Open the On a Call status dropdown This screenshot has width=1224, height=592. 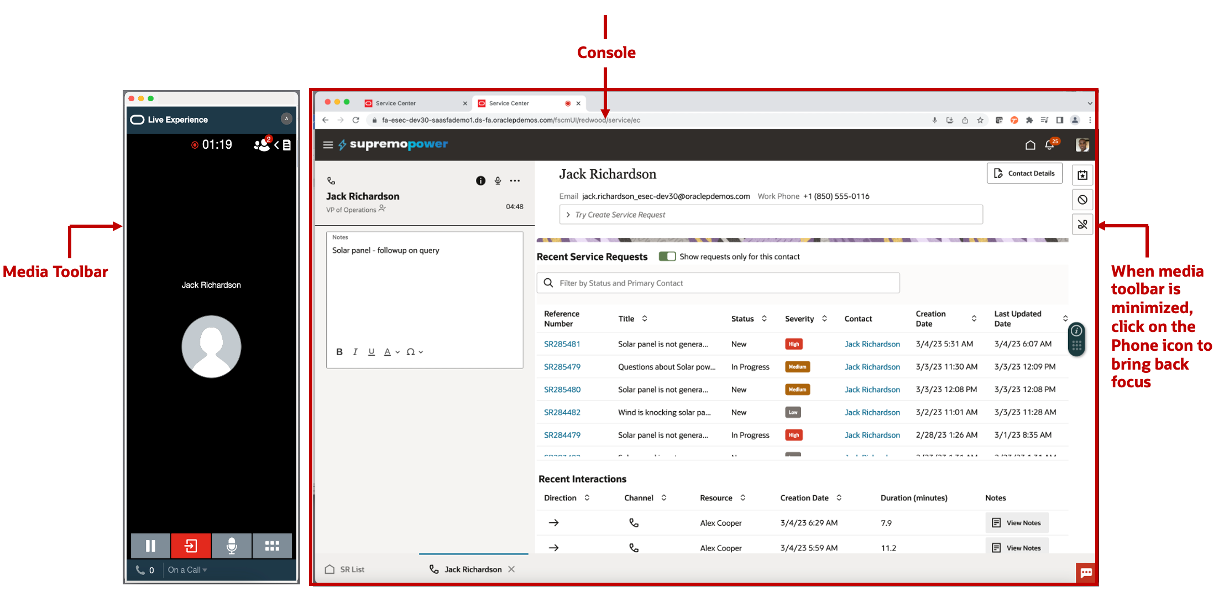[188, 570]
